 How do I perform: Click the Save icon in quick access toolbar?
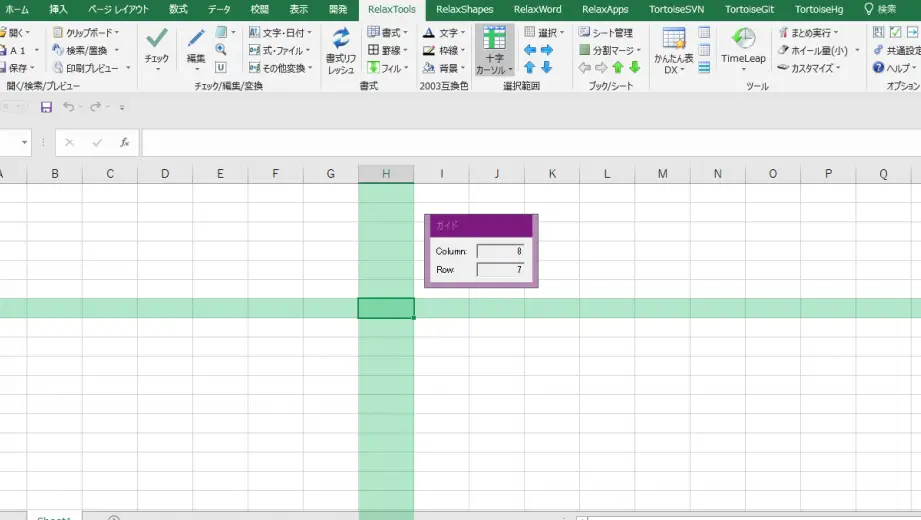point(46,107)
